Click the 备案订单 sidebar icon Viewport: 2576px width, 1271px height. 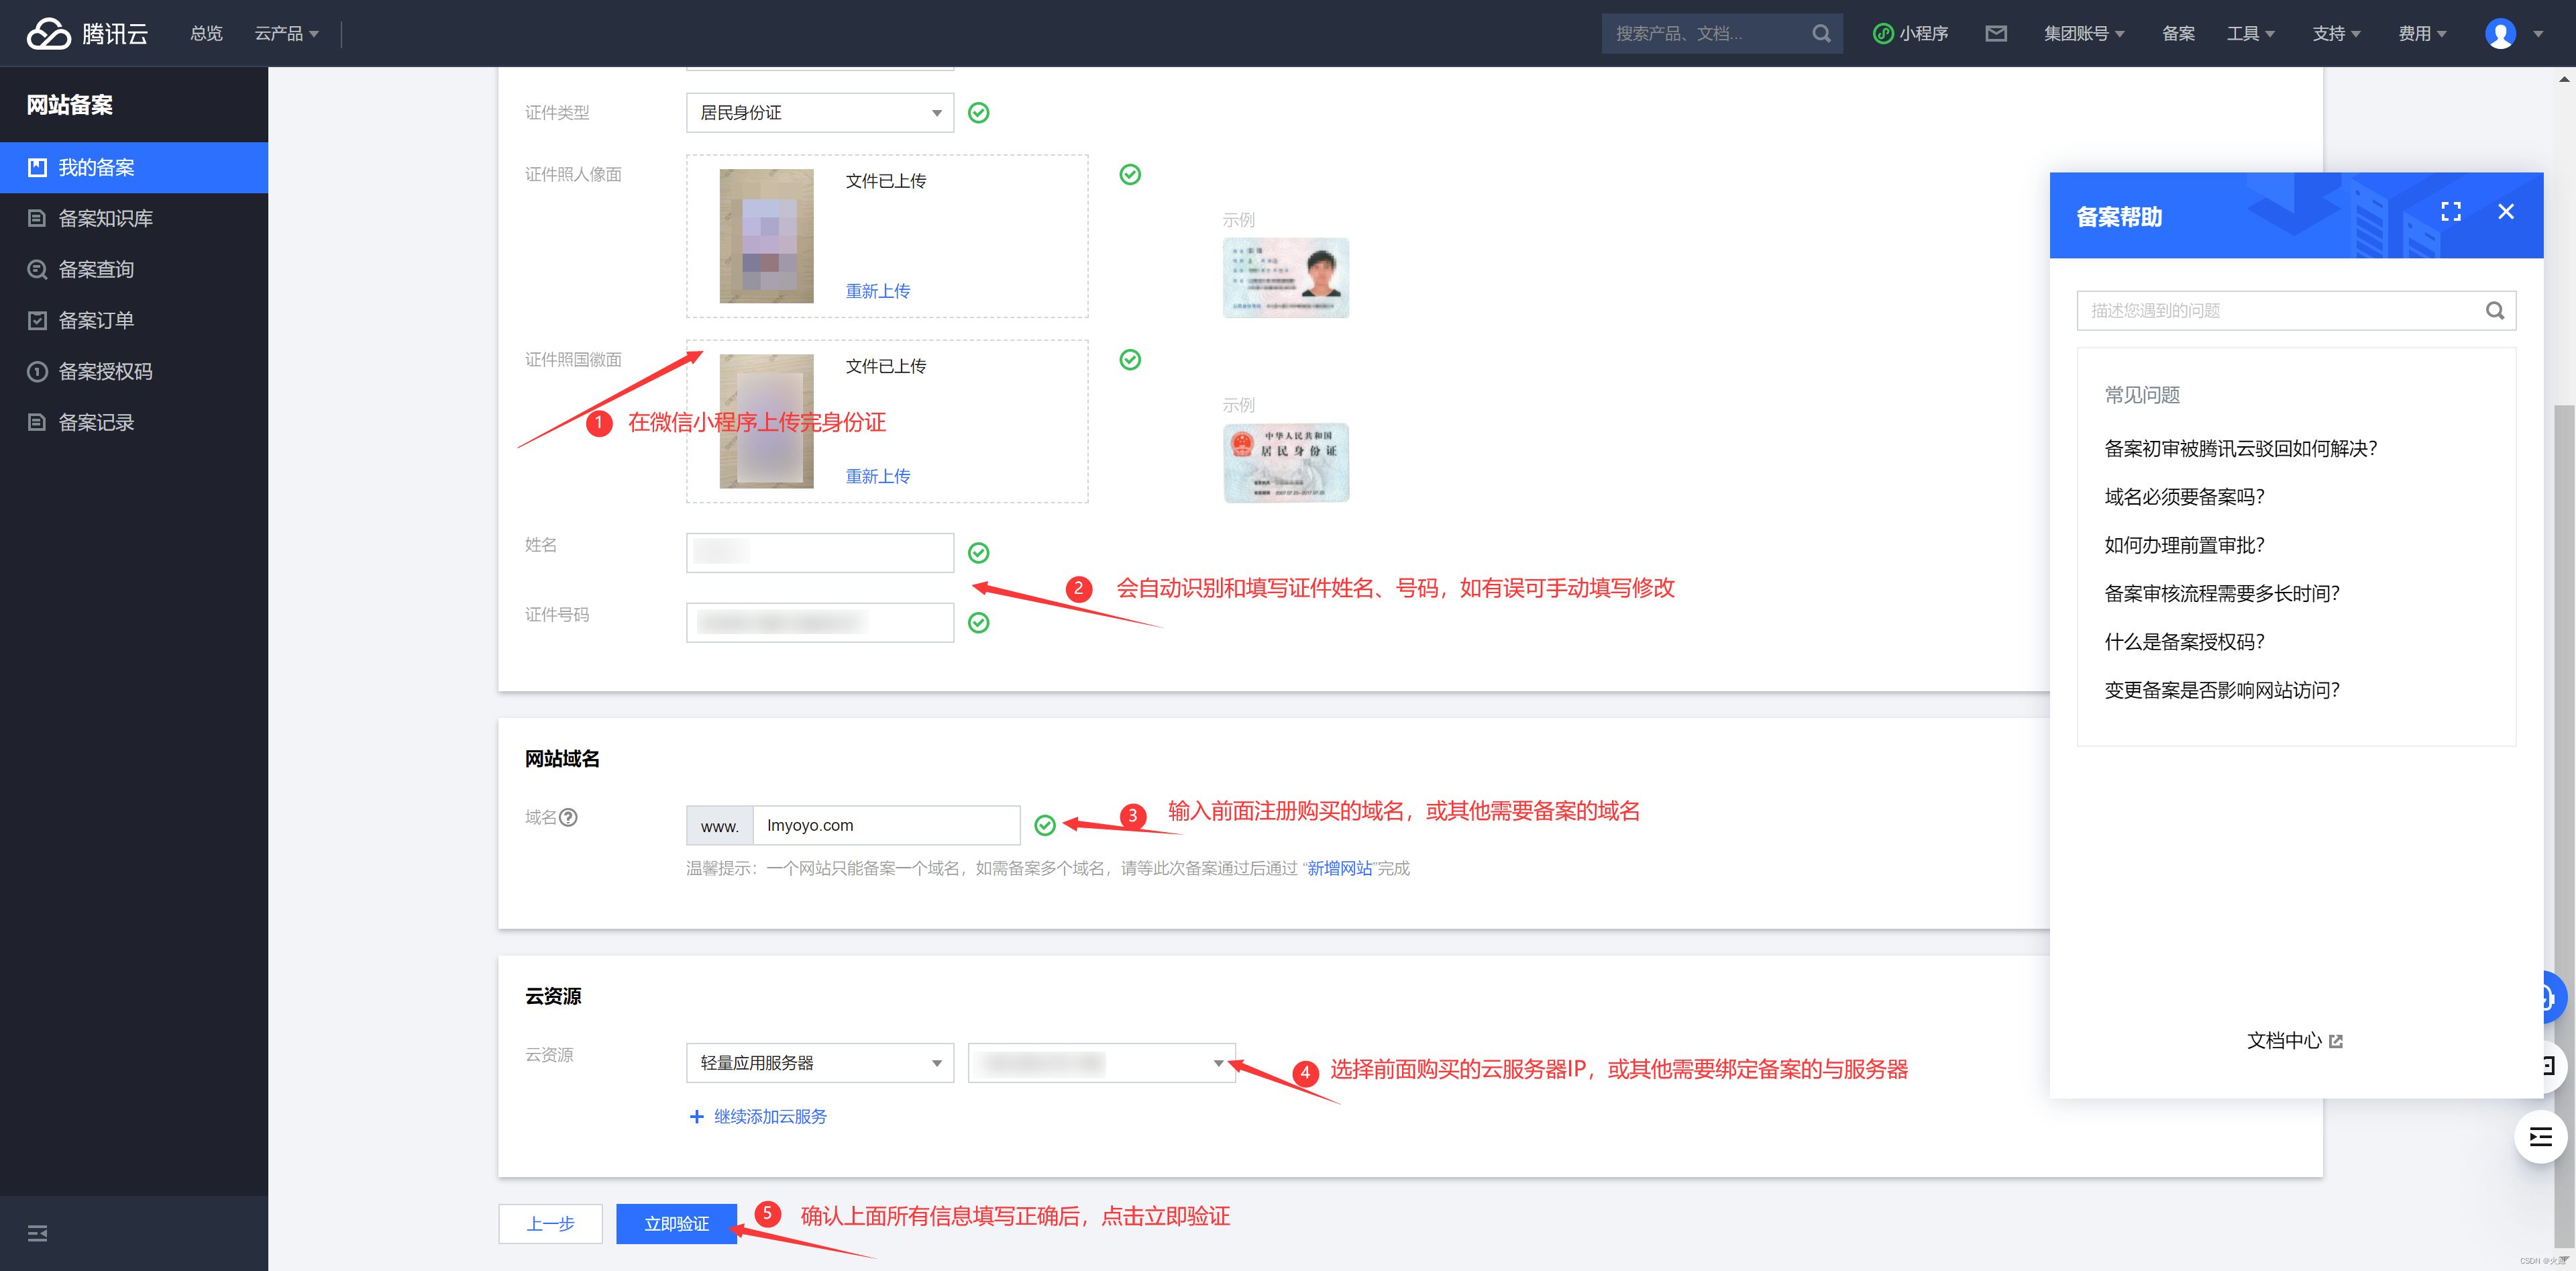(x=37, y=320)
